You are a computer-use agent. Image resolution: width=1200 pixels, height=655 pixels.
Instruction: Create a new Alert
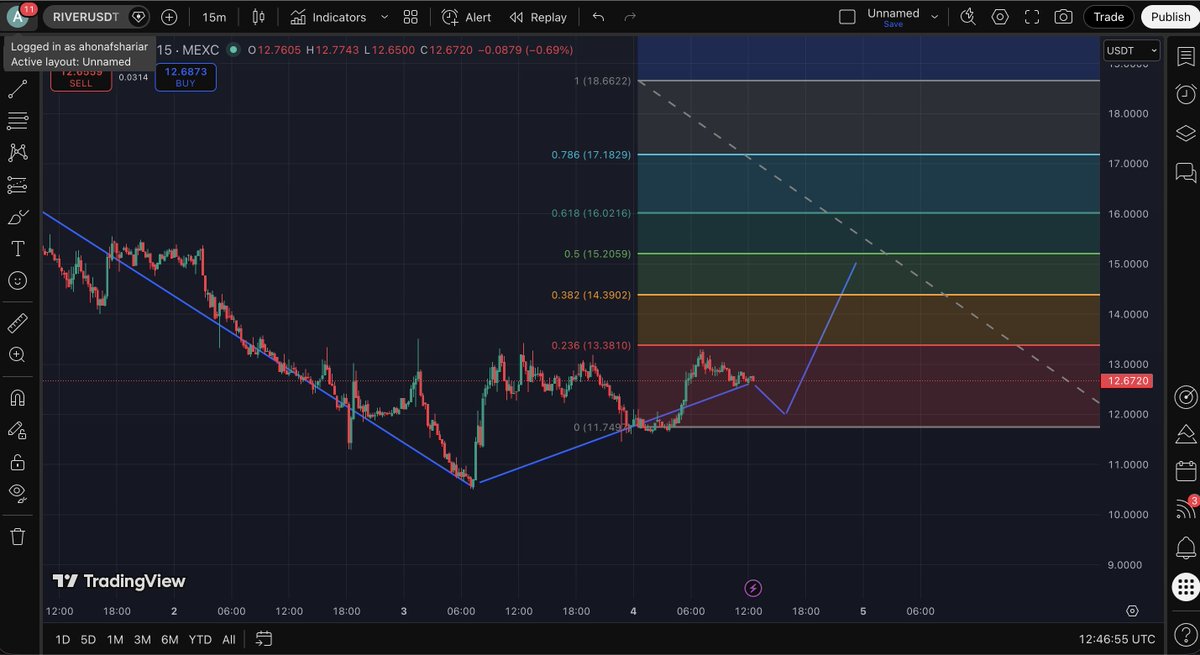pyautogui.click(x=467, y=17)
